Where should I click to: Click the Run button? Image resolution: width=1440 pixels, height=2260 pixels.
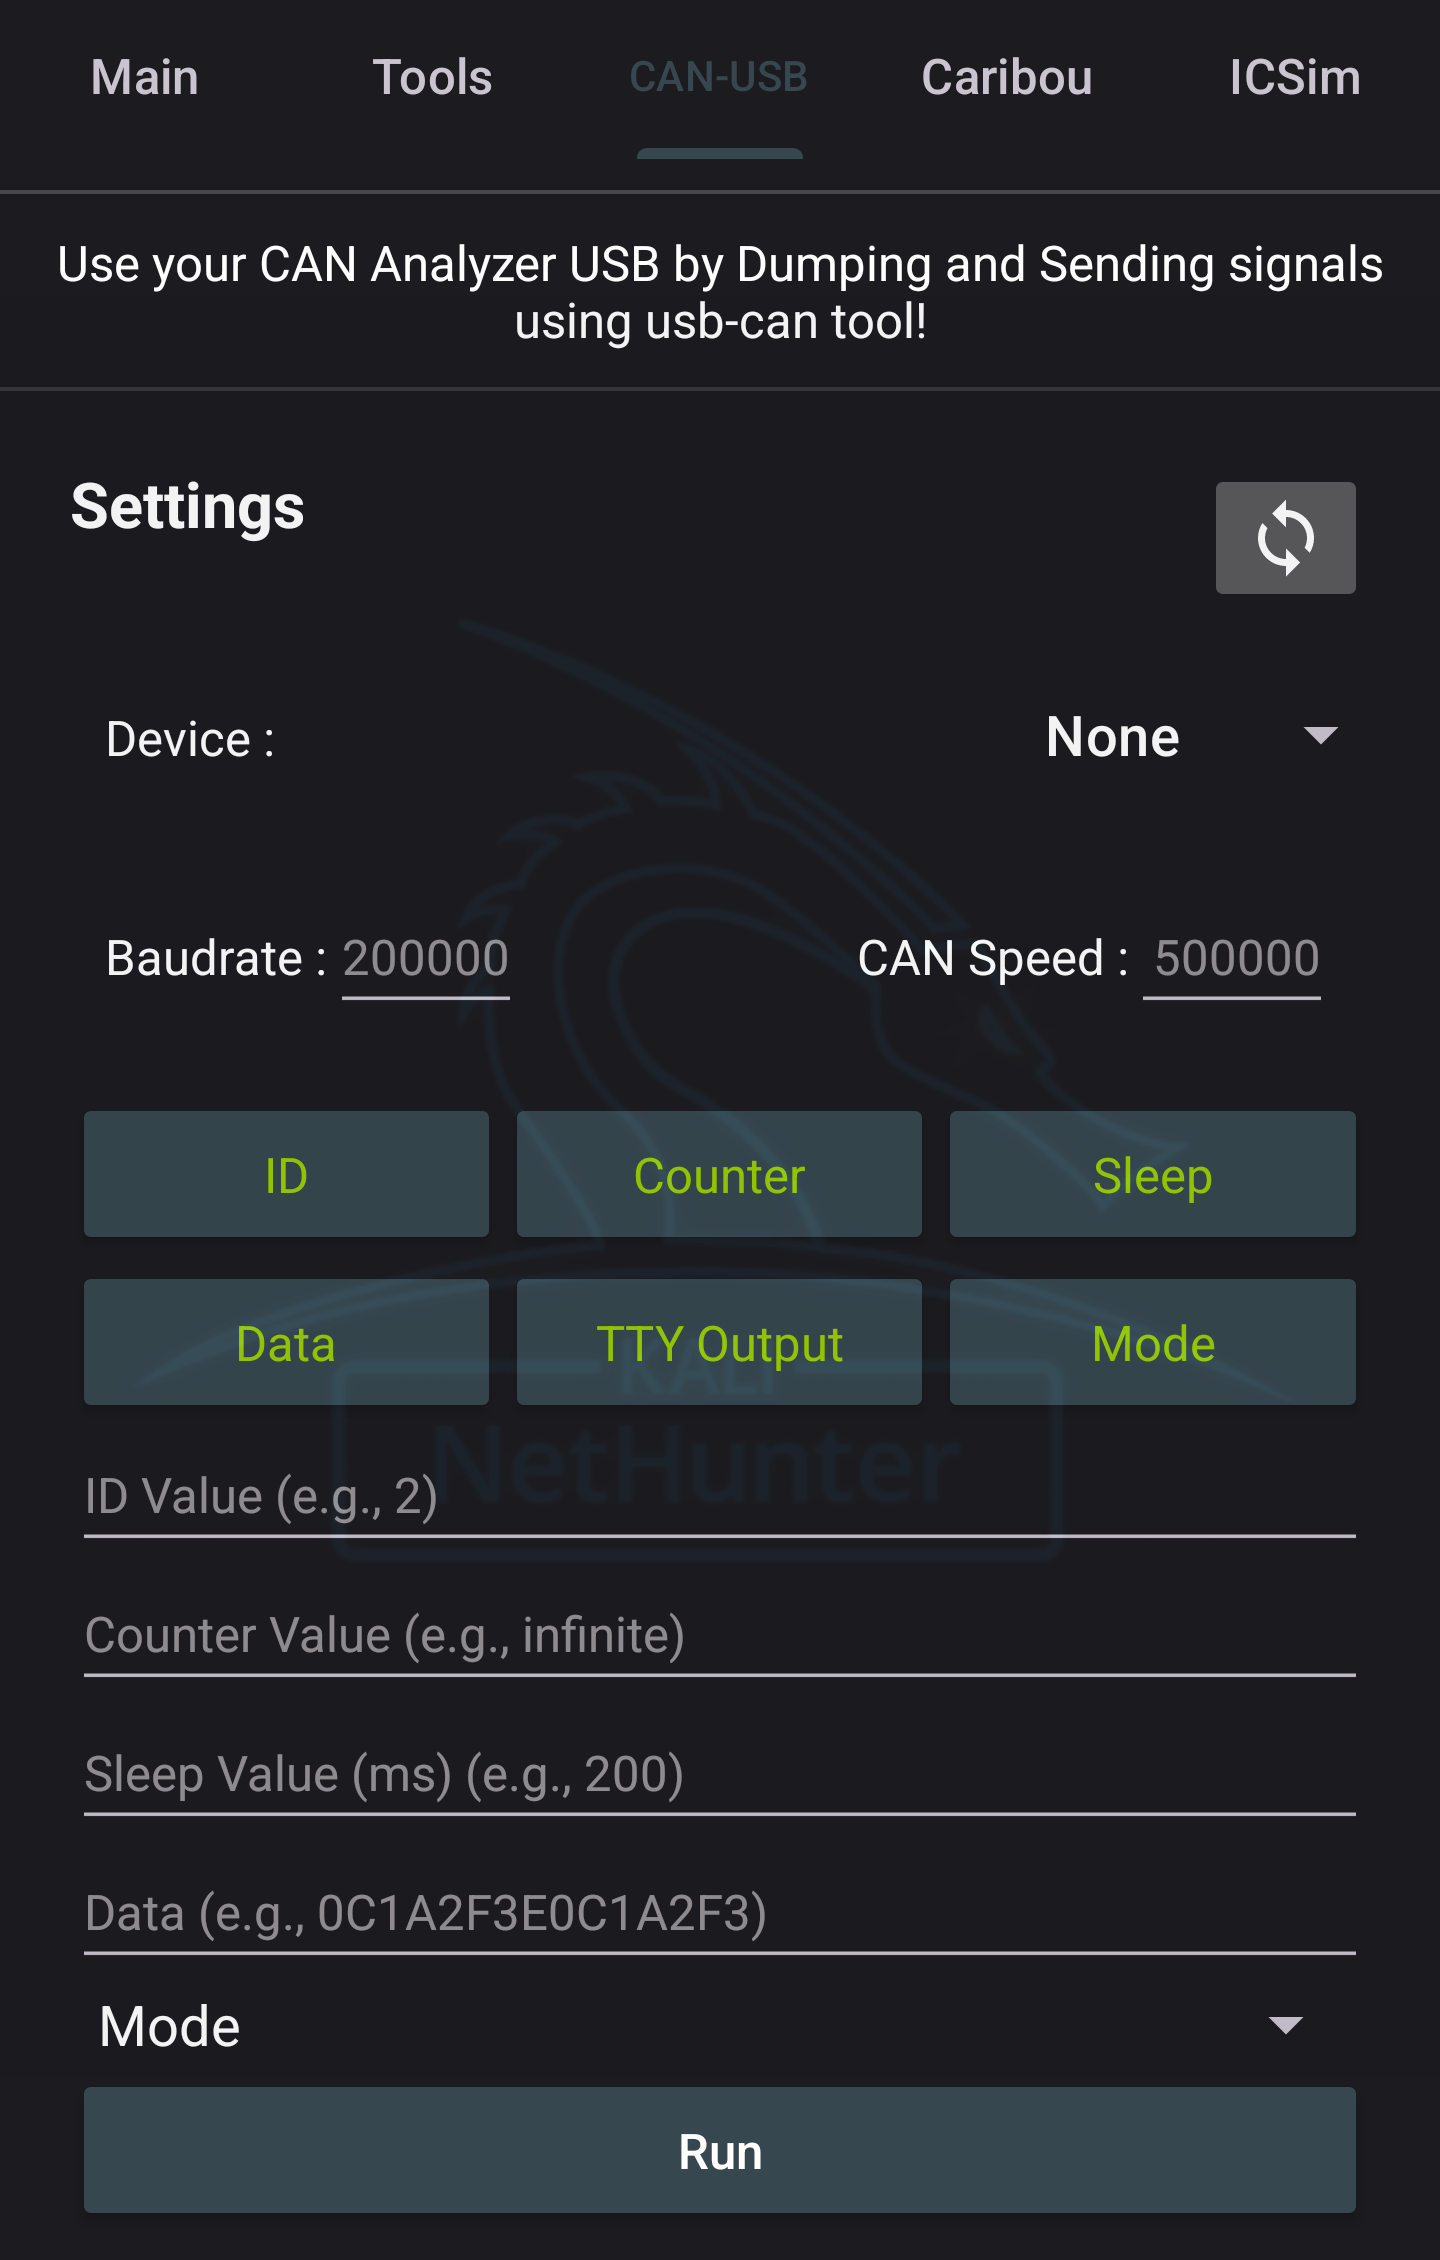pos(720,2150)
